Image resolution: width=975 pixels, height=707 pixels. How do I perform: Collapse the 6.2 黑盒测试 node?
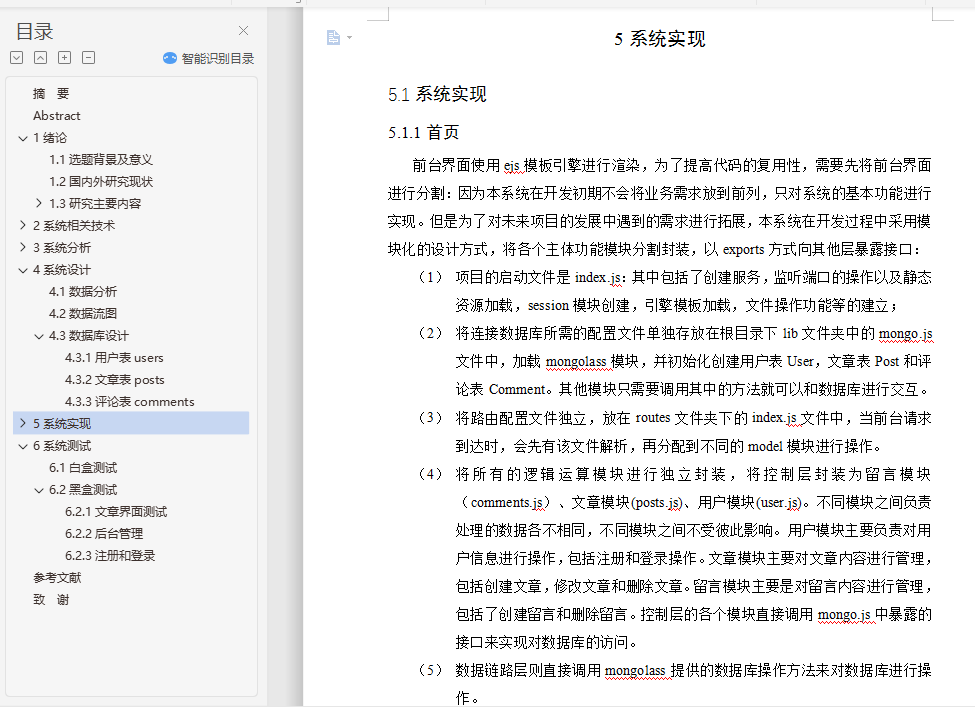coord(39,490)
